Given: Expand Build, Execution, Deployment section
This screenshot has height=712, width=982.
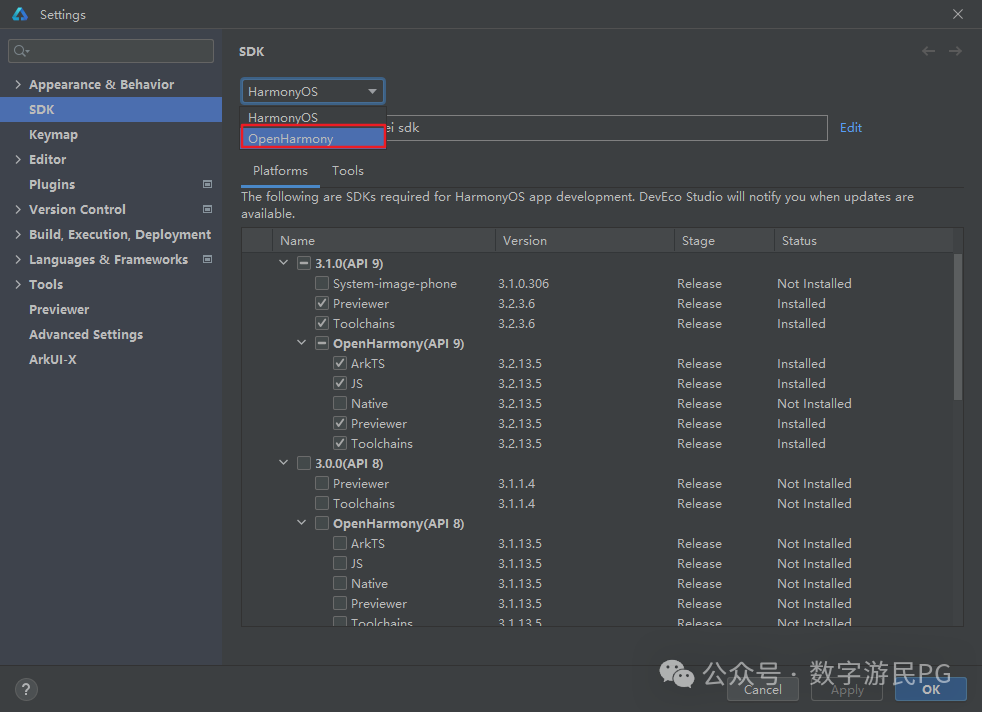Looking at the screenshot, I should (x=18, y=235).
